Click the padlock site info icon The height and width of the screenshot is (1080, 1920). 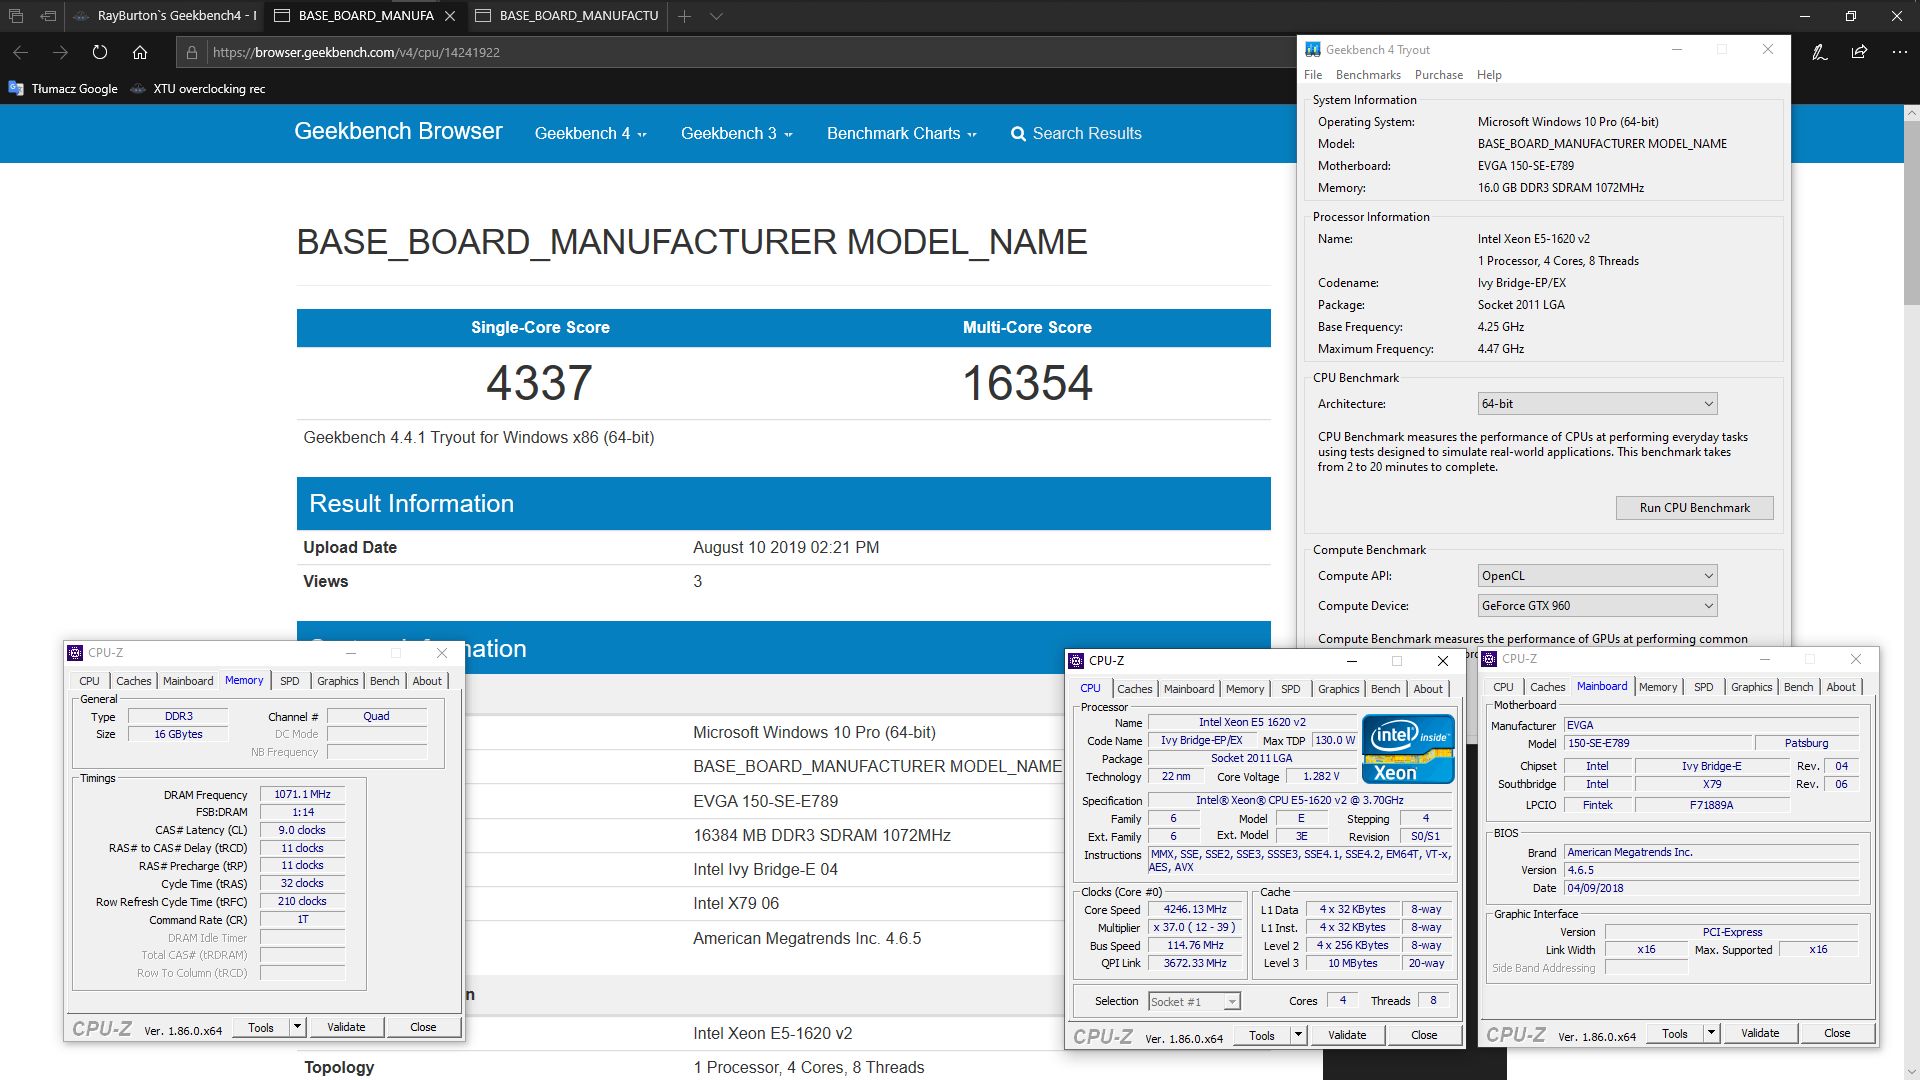tap(192, 52)
